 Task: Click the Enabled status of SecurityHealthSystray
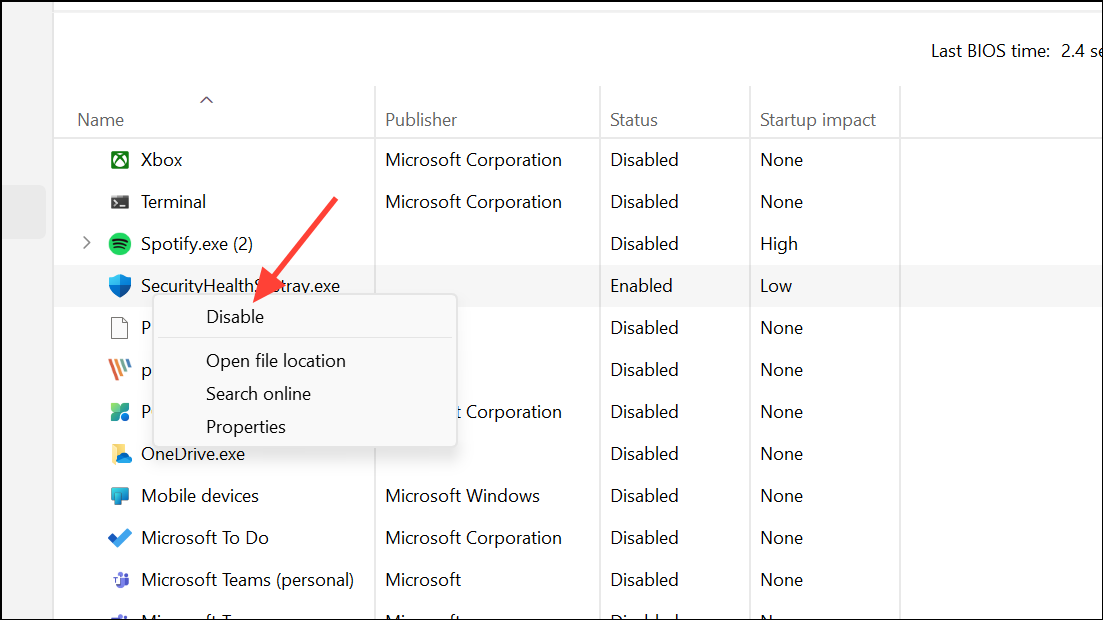[641, 286]
